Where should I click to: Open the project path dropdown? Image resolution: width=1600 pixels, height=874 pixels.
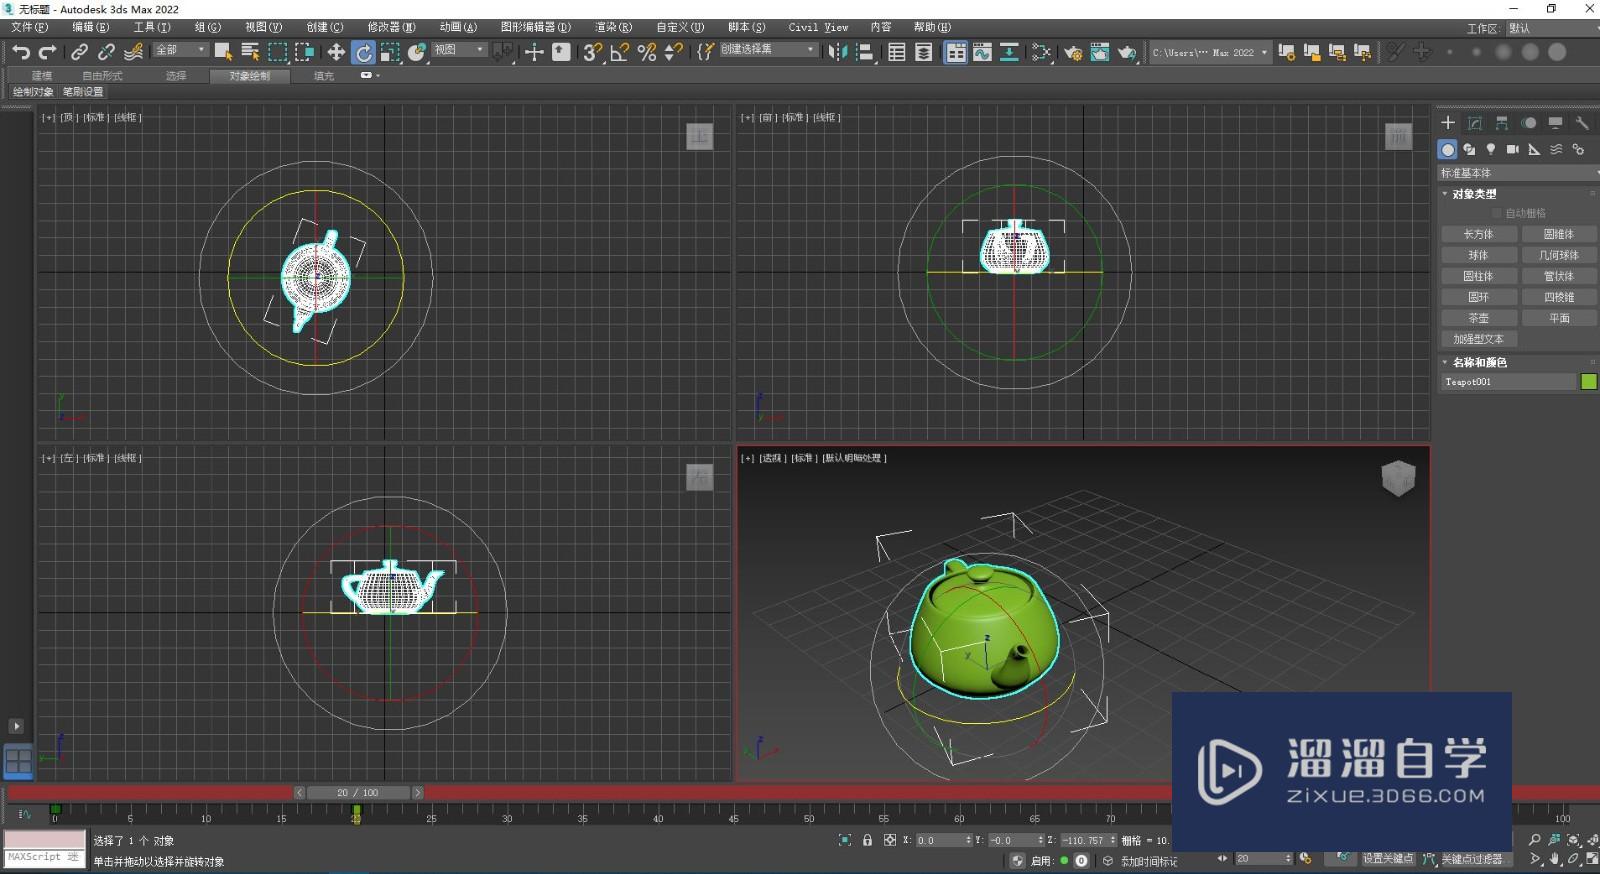click(x=1210, y=52)
